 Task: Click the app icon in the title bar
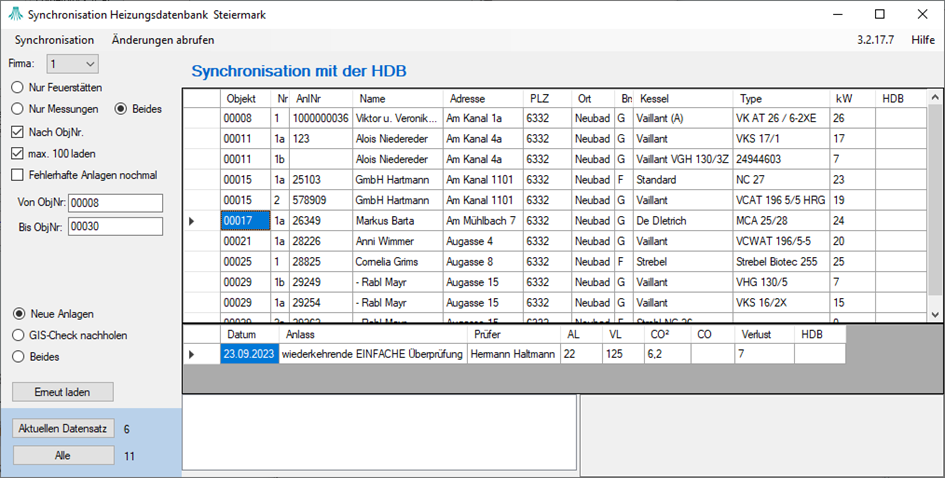[14, 15]
